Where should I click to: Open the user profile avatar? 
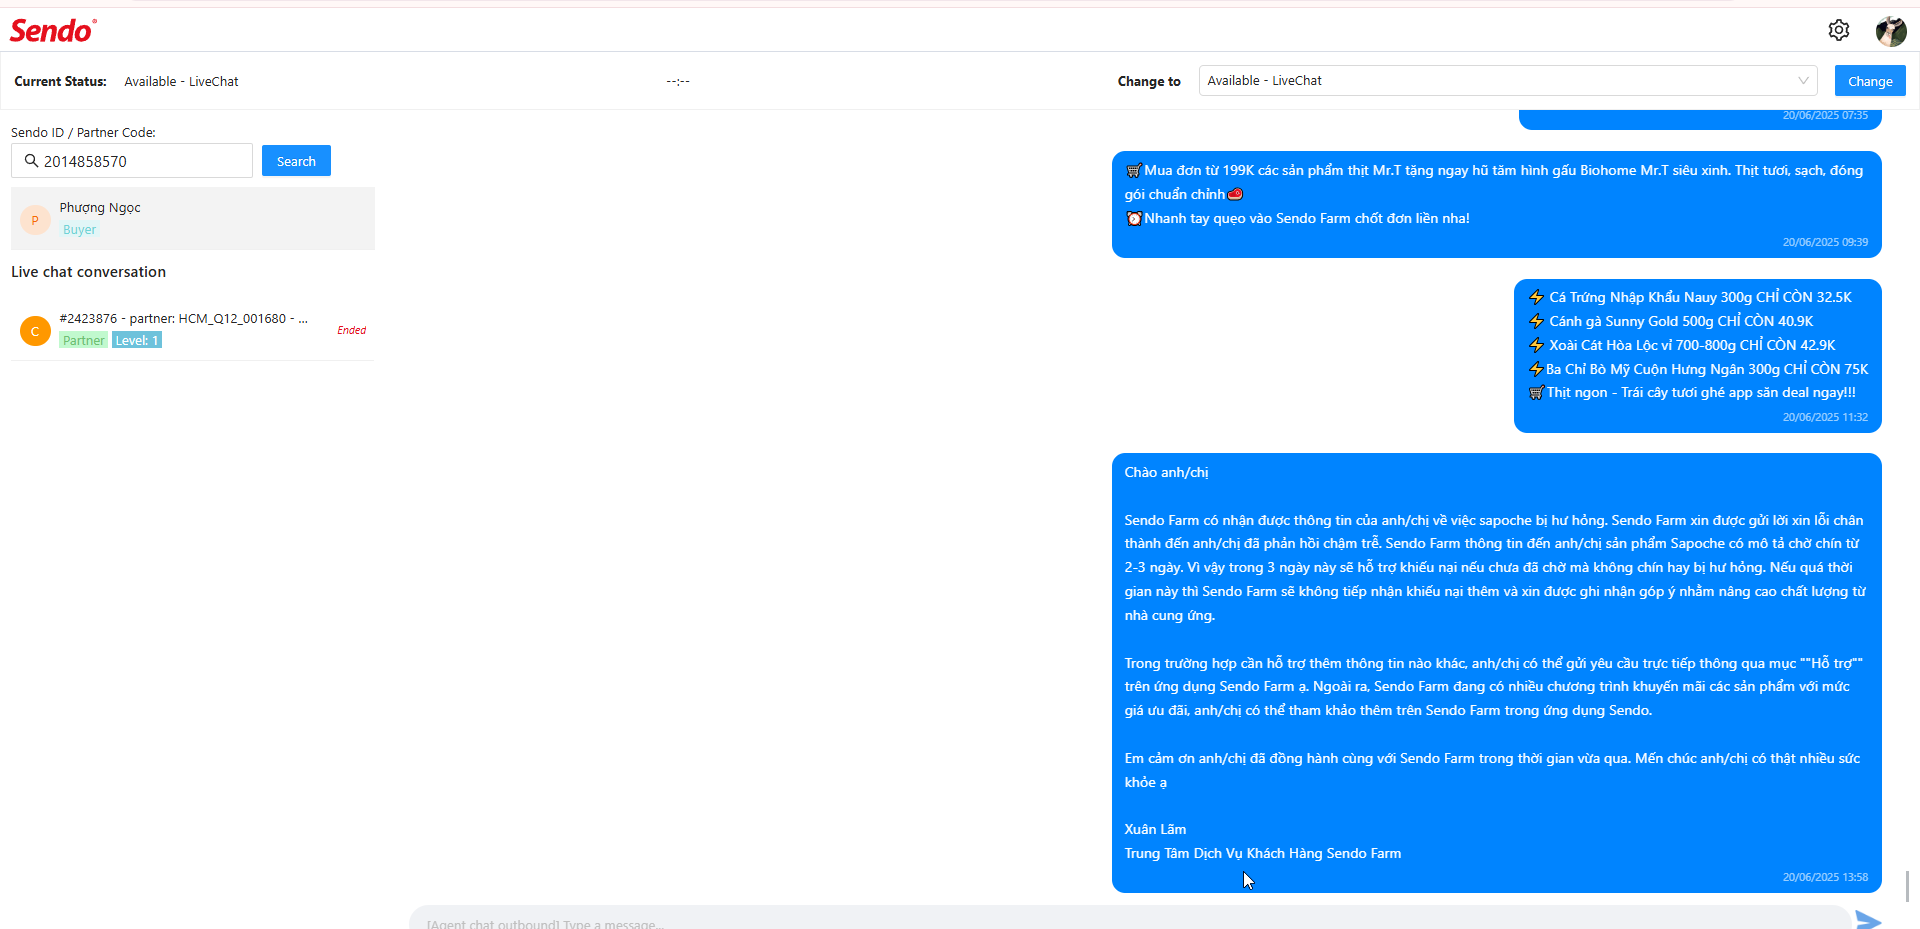pos(1890,31)
